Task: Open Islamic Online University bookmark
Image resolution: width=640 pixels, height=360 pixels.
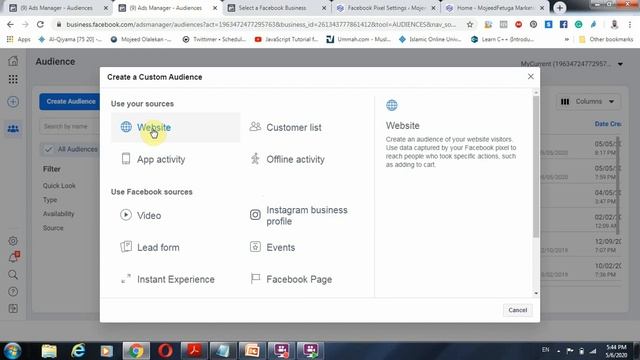Action: (x=431, y=39)
